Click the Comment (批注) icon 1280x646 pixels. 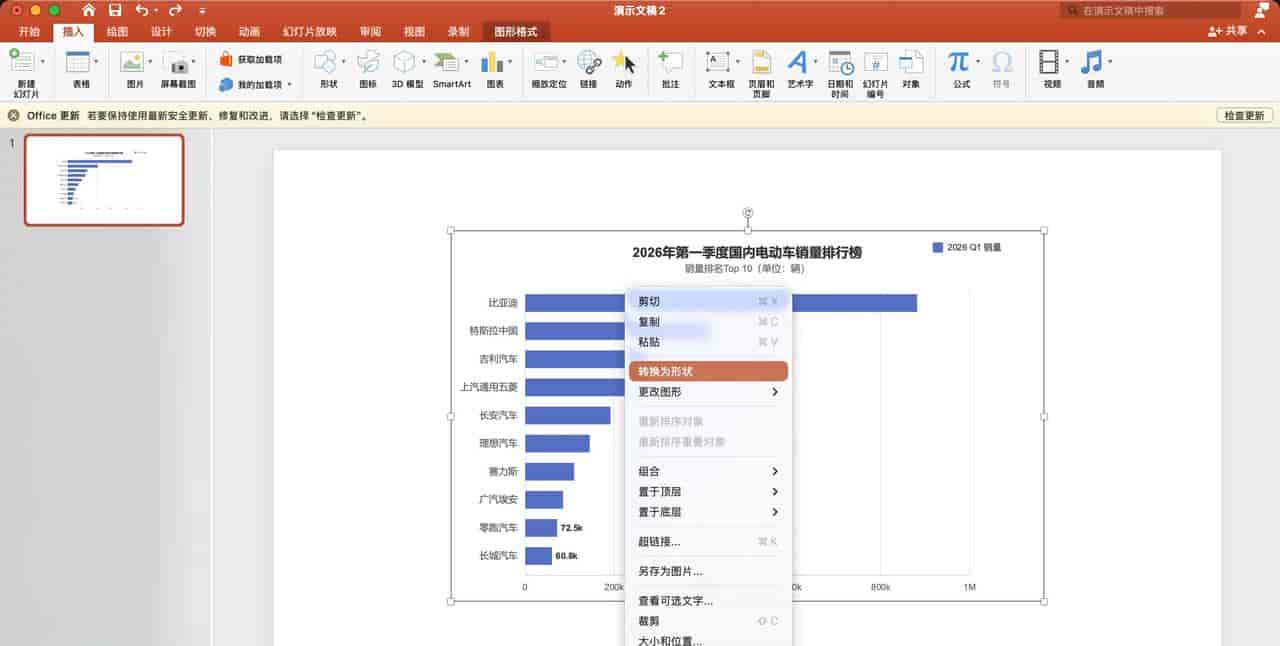(670, 62)
